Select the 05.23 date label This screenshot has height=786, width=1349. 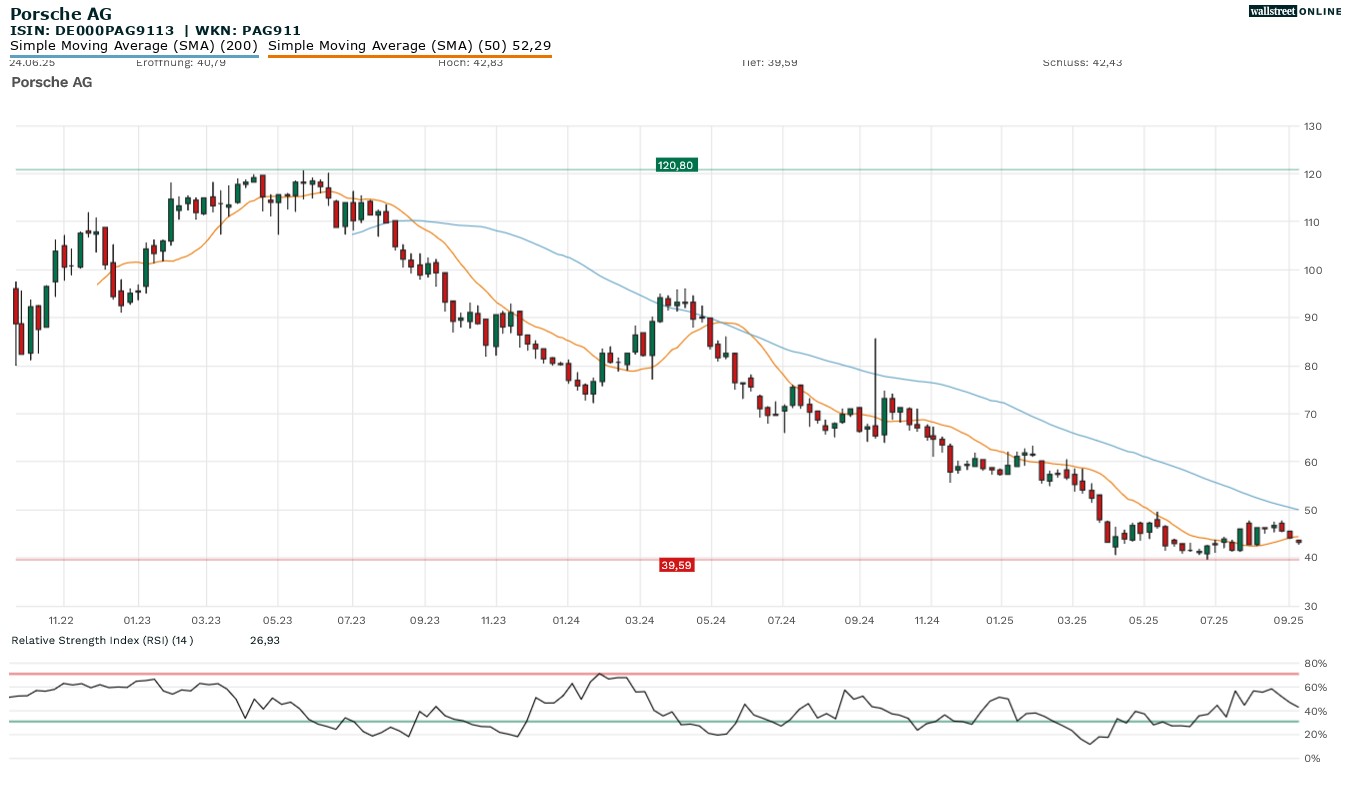point(278,620)
